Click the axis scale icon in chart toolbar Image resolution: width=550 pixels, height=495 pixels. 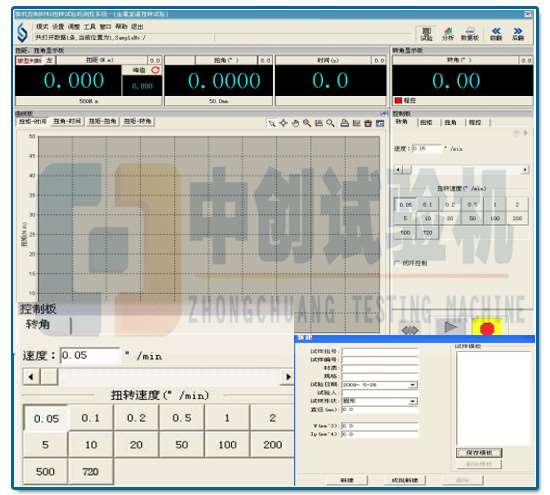click(318, 123)
